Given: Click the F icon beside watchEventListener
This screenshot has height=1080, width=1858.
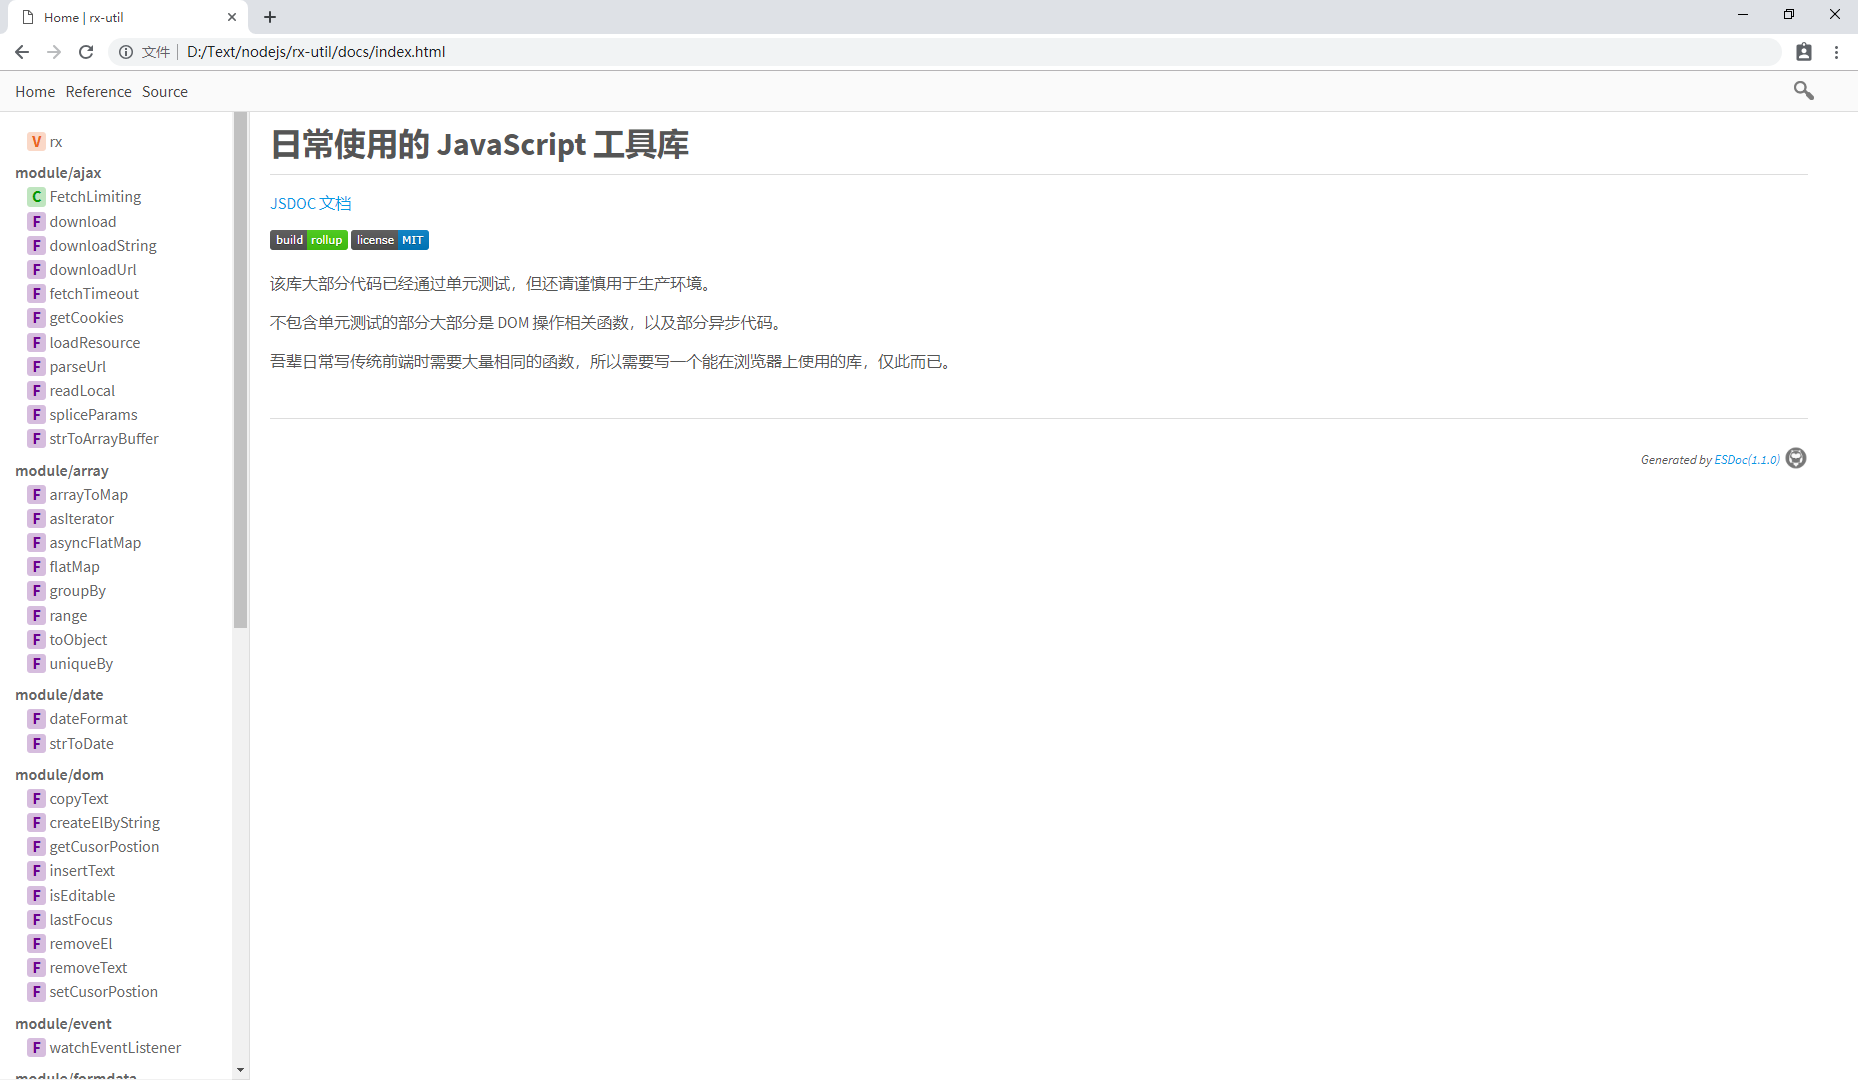Looking at the screenshot, I should [x=36, y=1048].
